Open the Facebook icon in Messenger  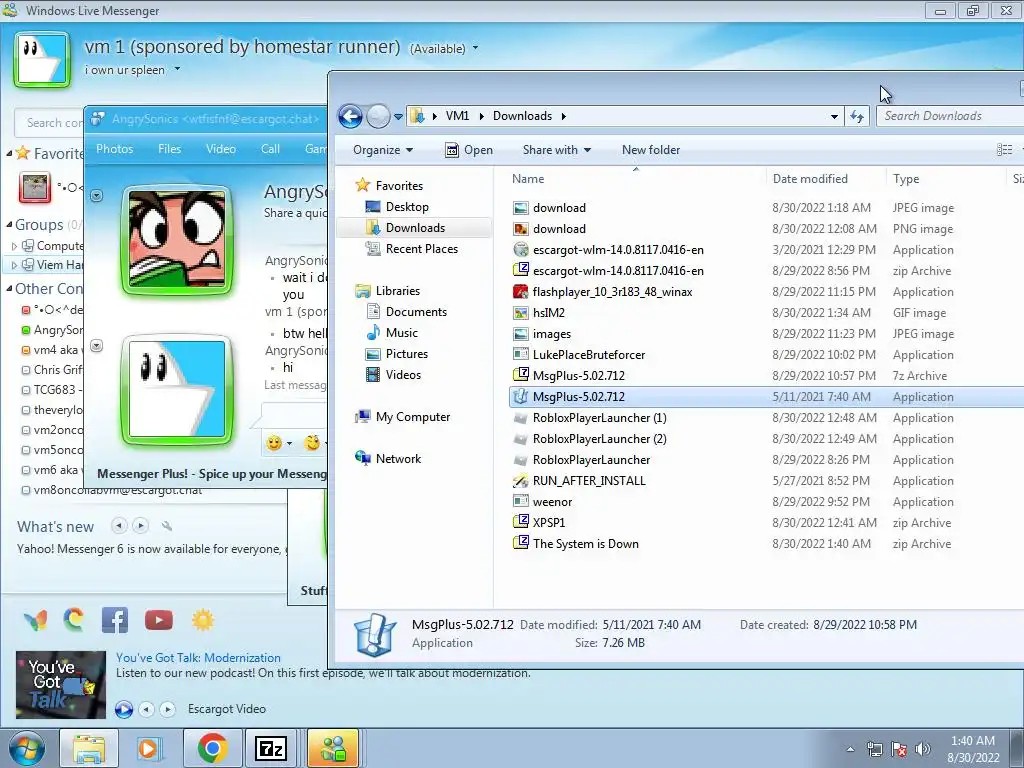115,620
